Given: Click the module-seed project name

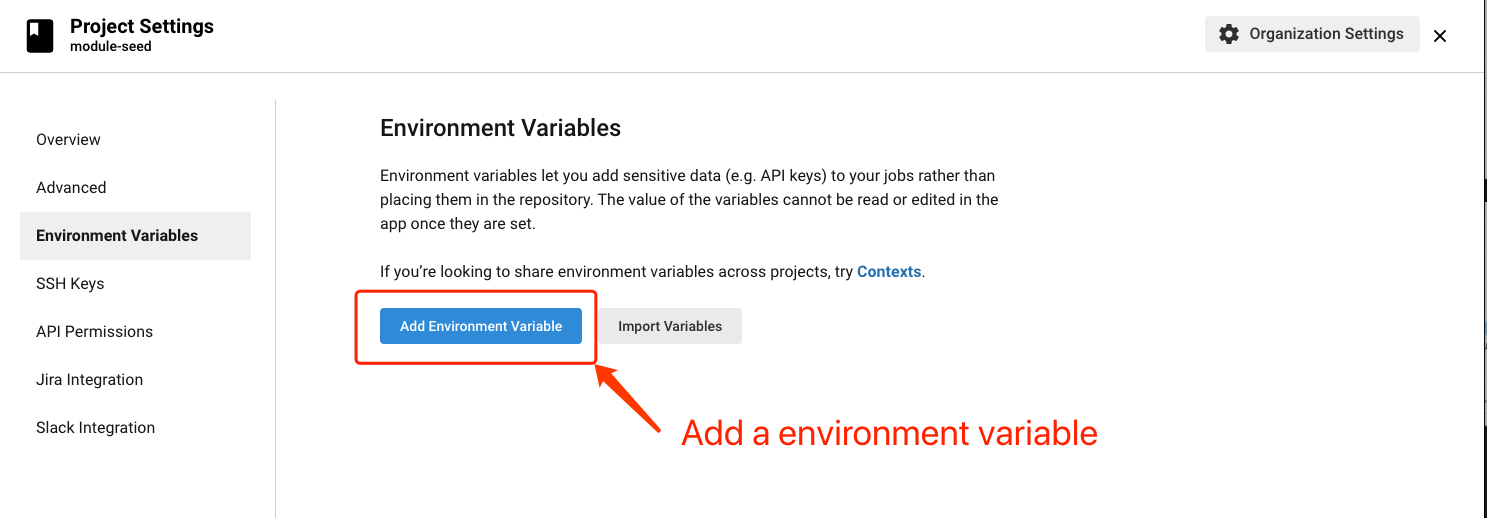Looking at the screenshot, I should click(111, 46).
